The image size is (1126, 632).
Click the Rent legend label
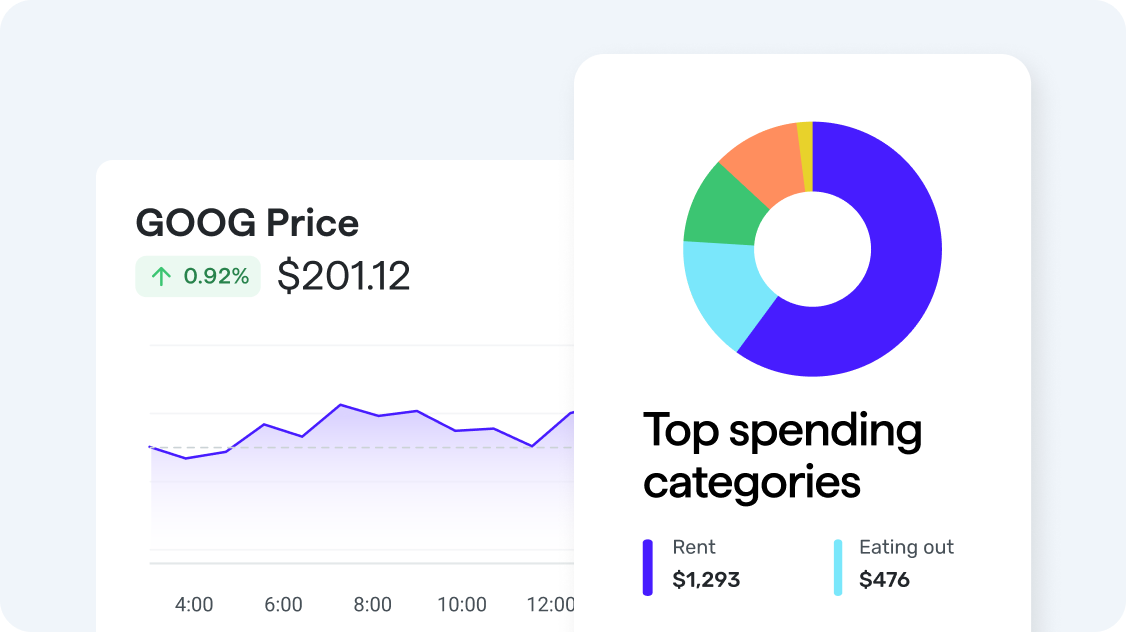pyautogui.click(x=694, y=547)
